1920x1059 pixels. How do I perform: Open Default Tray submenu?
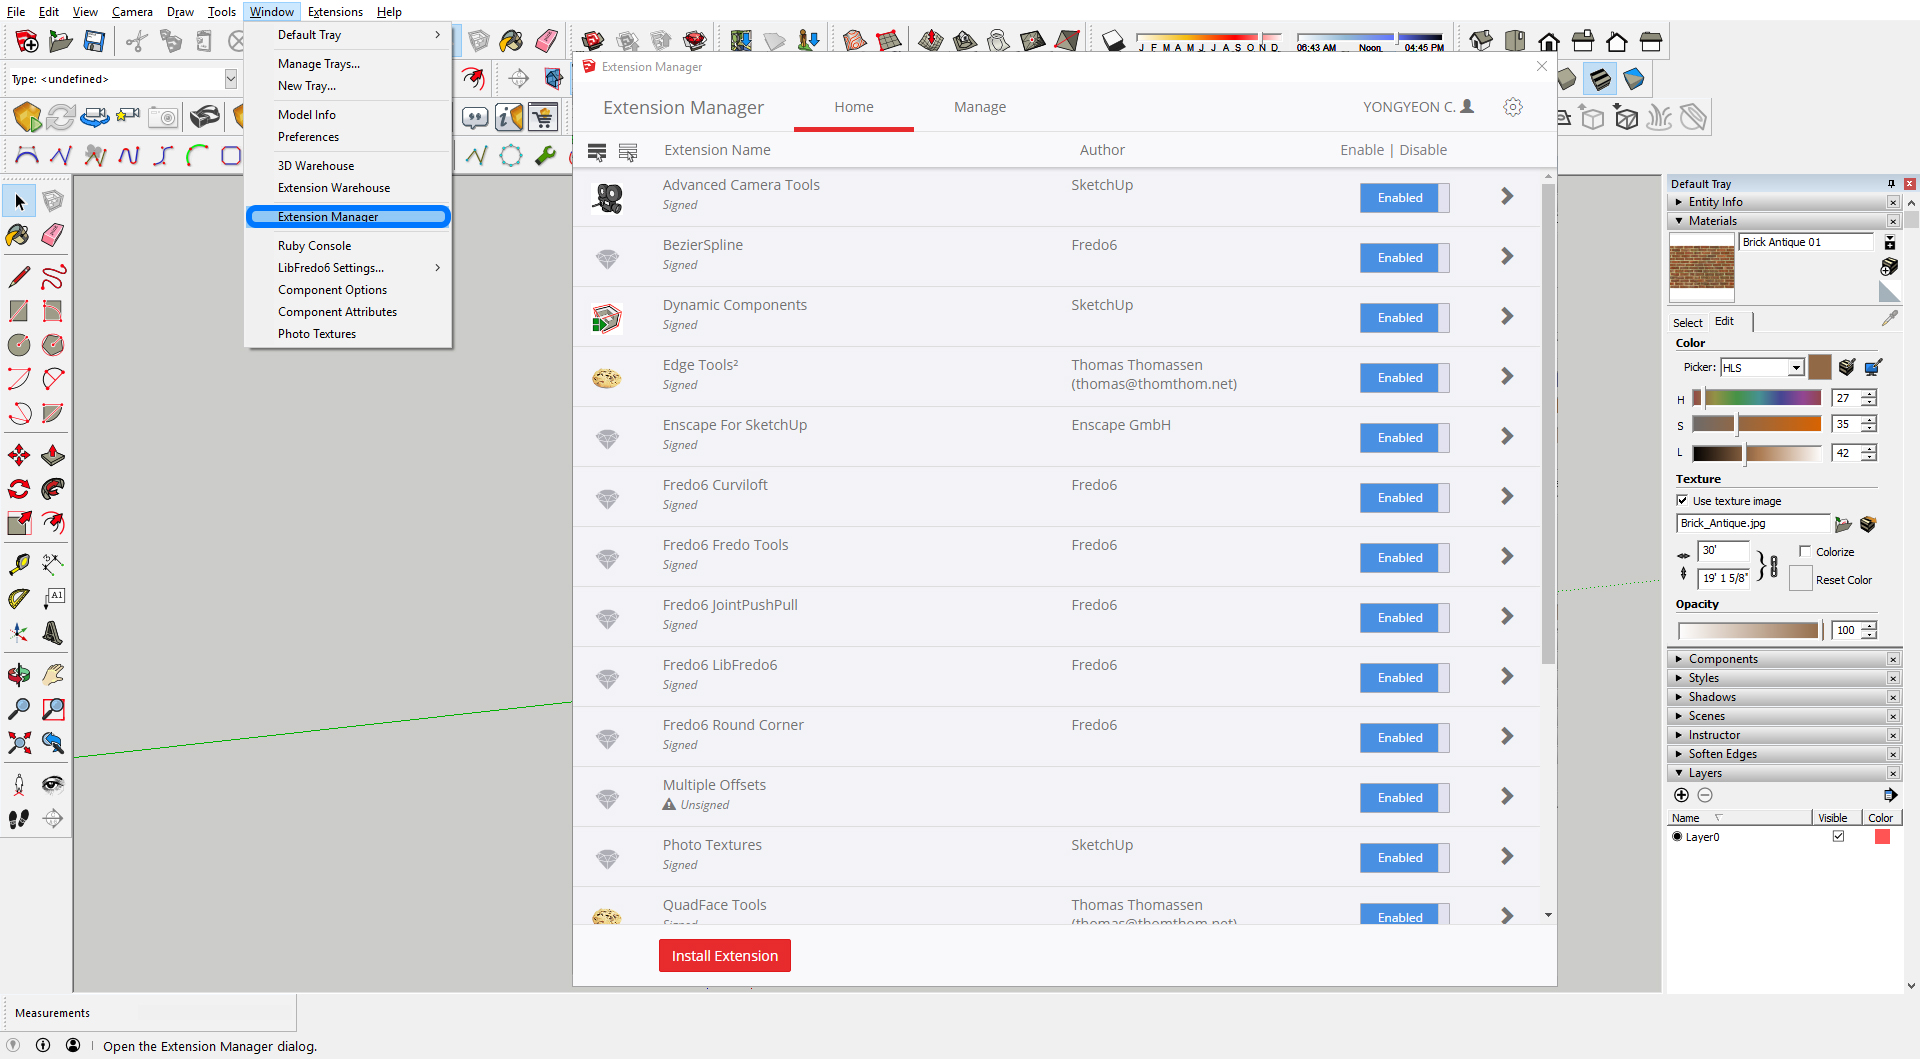[348, 35]
